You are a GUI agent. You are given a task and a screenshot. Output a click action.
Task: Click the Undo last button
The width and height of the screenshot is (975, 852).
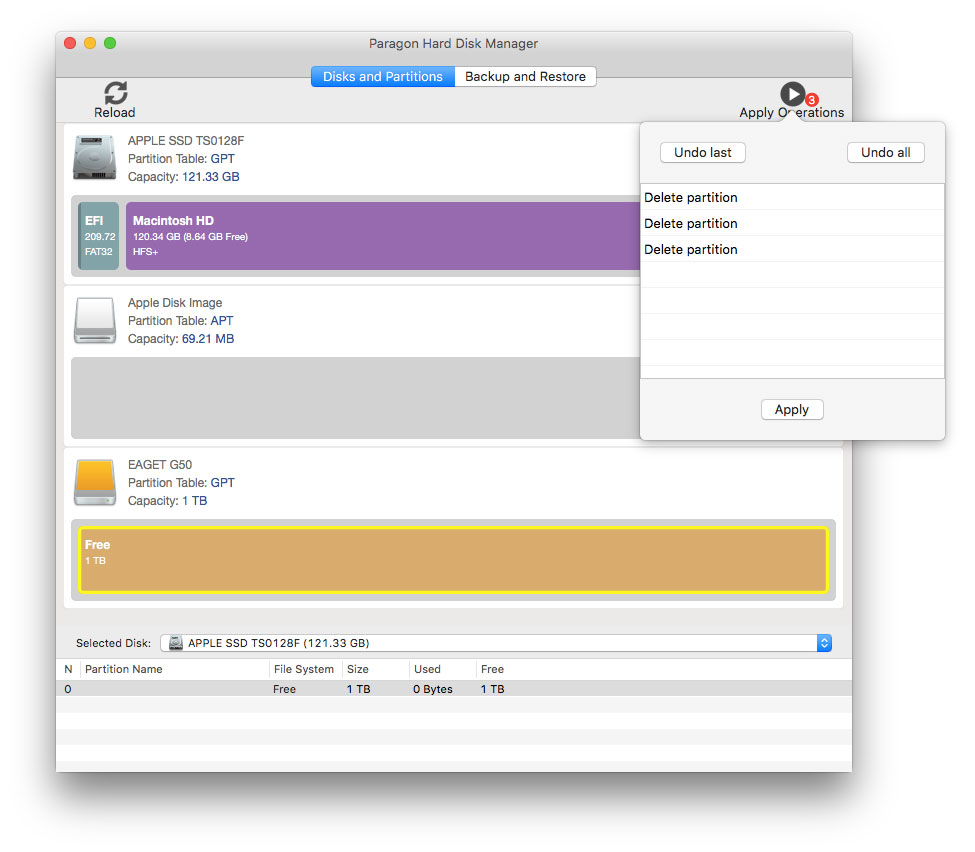pyautogui.click(x=703, y=152)
